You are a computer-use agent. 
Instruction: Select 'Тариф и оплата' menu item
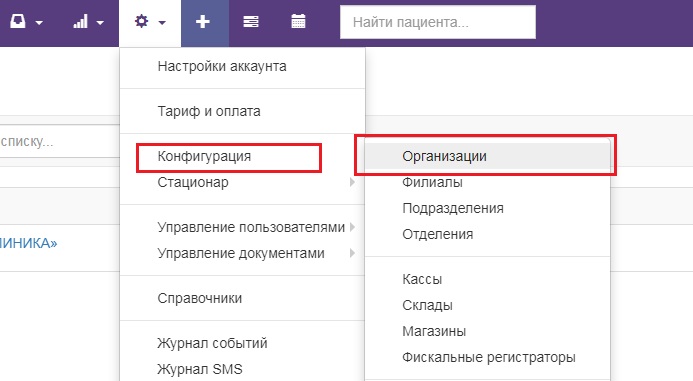point(209,111)
